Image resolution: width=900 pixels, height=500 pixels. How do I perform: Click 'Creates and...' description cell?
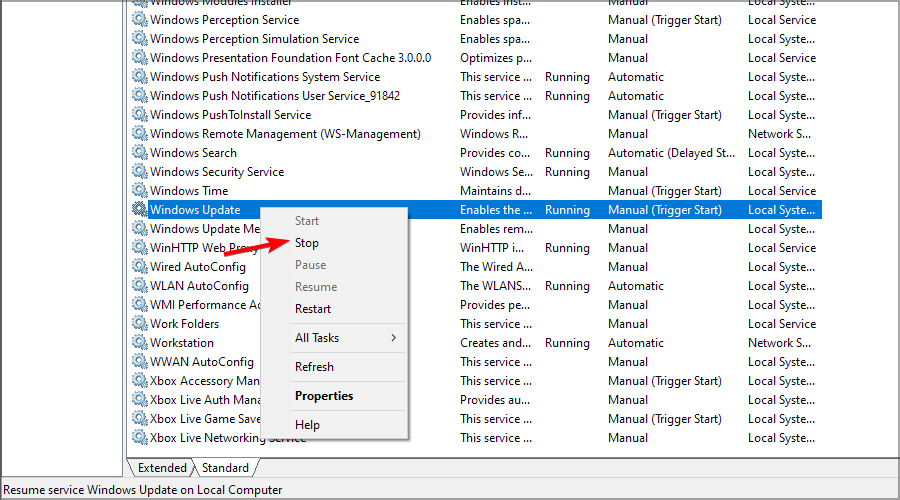coord(495,343)
